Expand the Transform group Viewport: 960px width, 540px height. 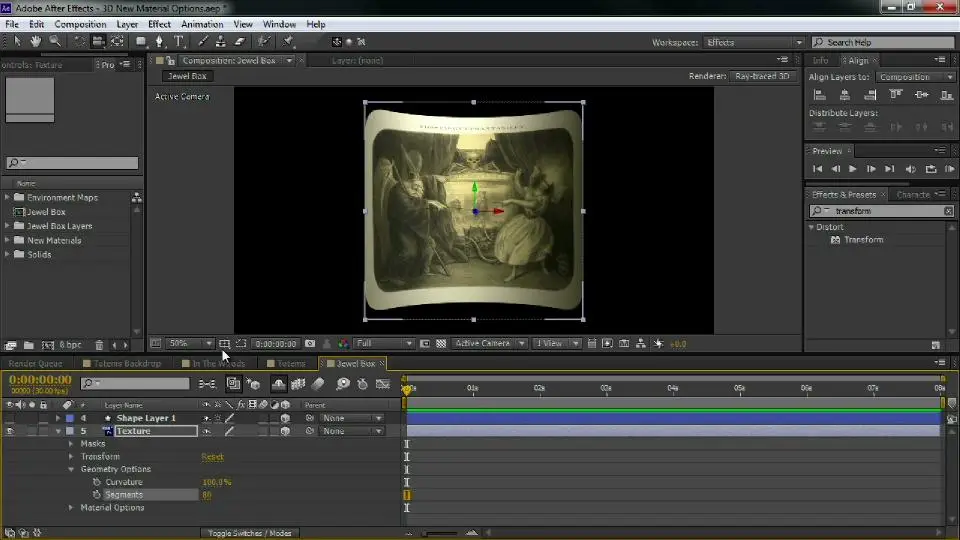(71, 457)
